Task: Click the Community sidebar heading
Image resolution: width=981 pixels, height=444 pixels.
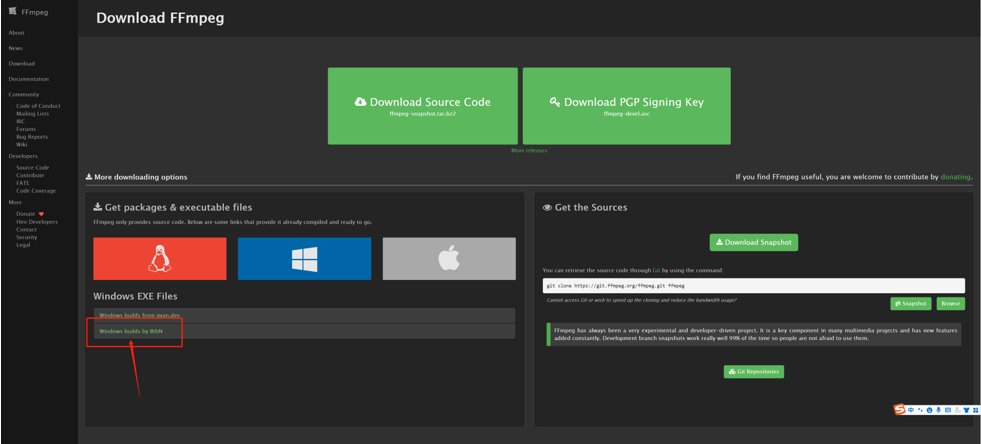Action: pos(24,94)
